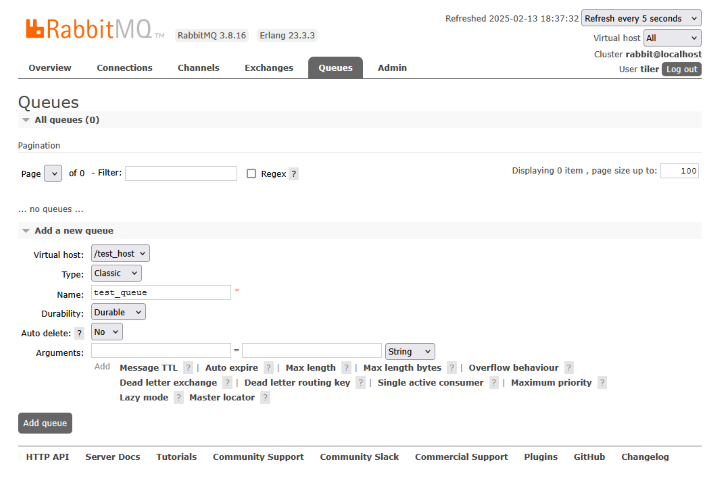Show Lazy mode help tooltip
720x477 pixels.
coord(179,398)
